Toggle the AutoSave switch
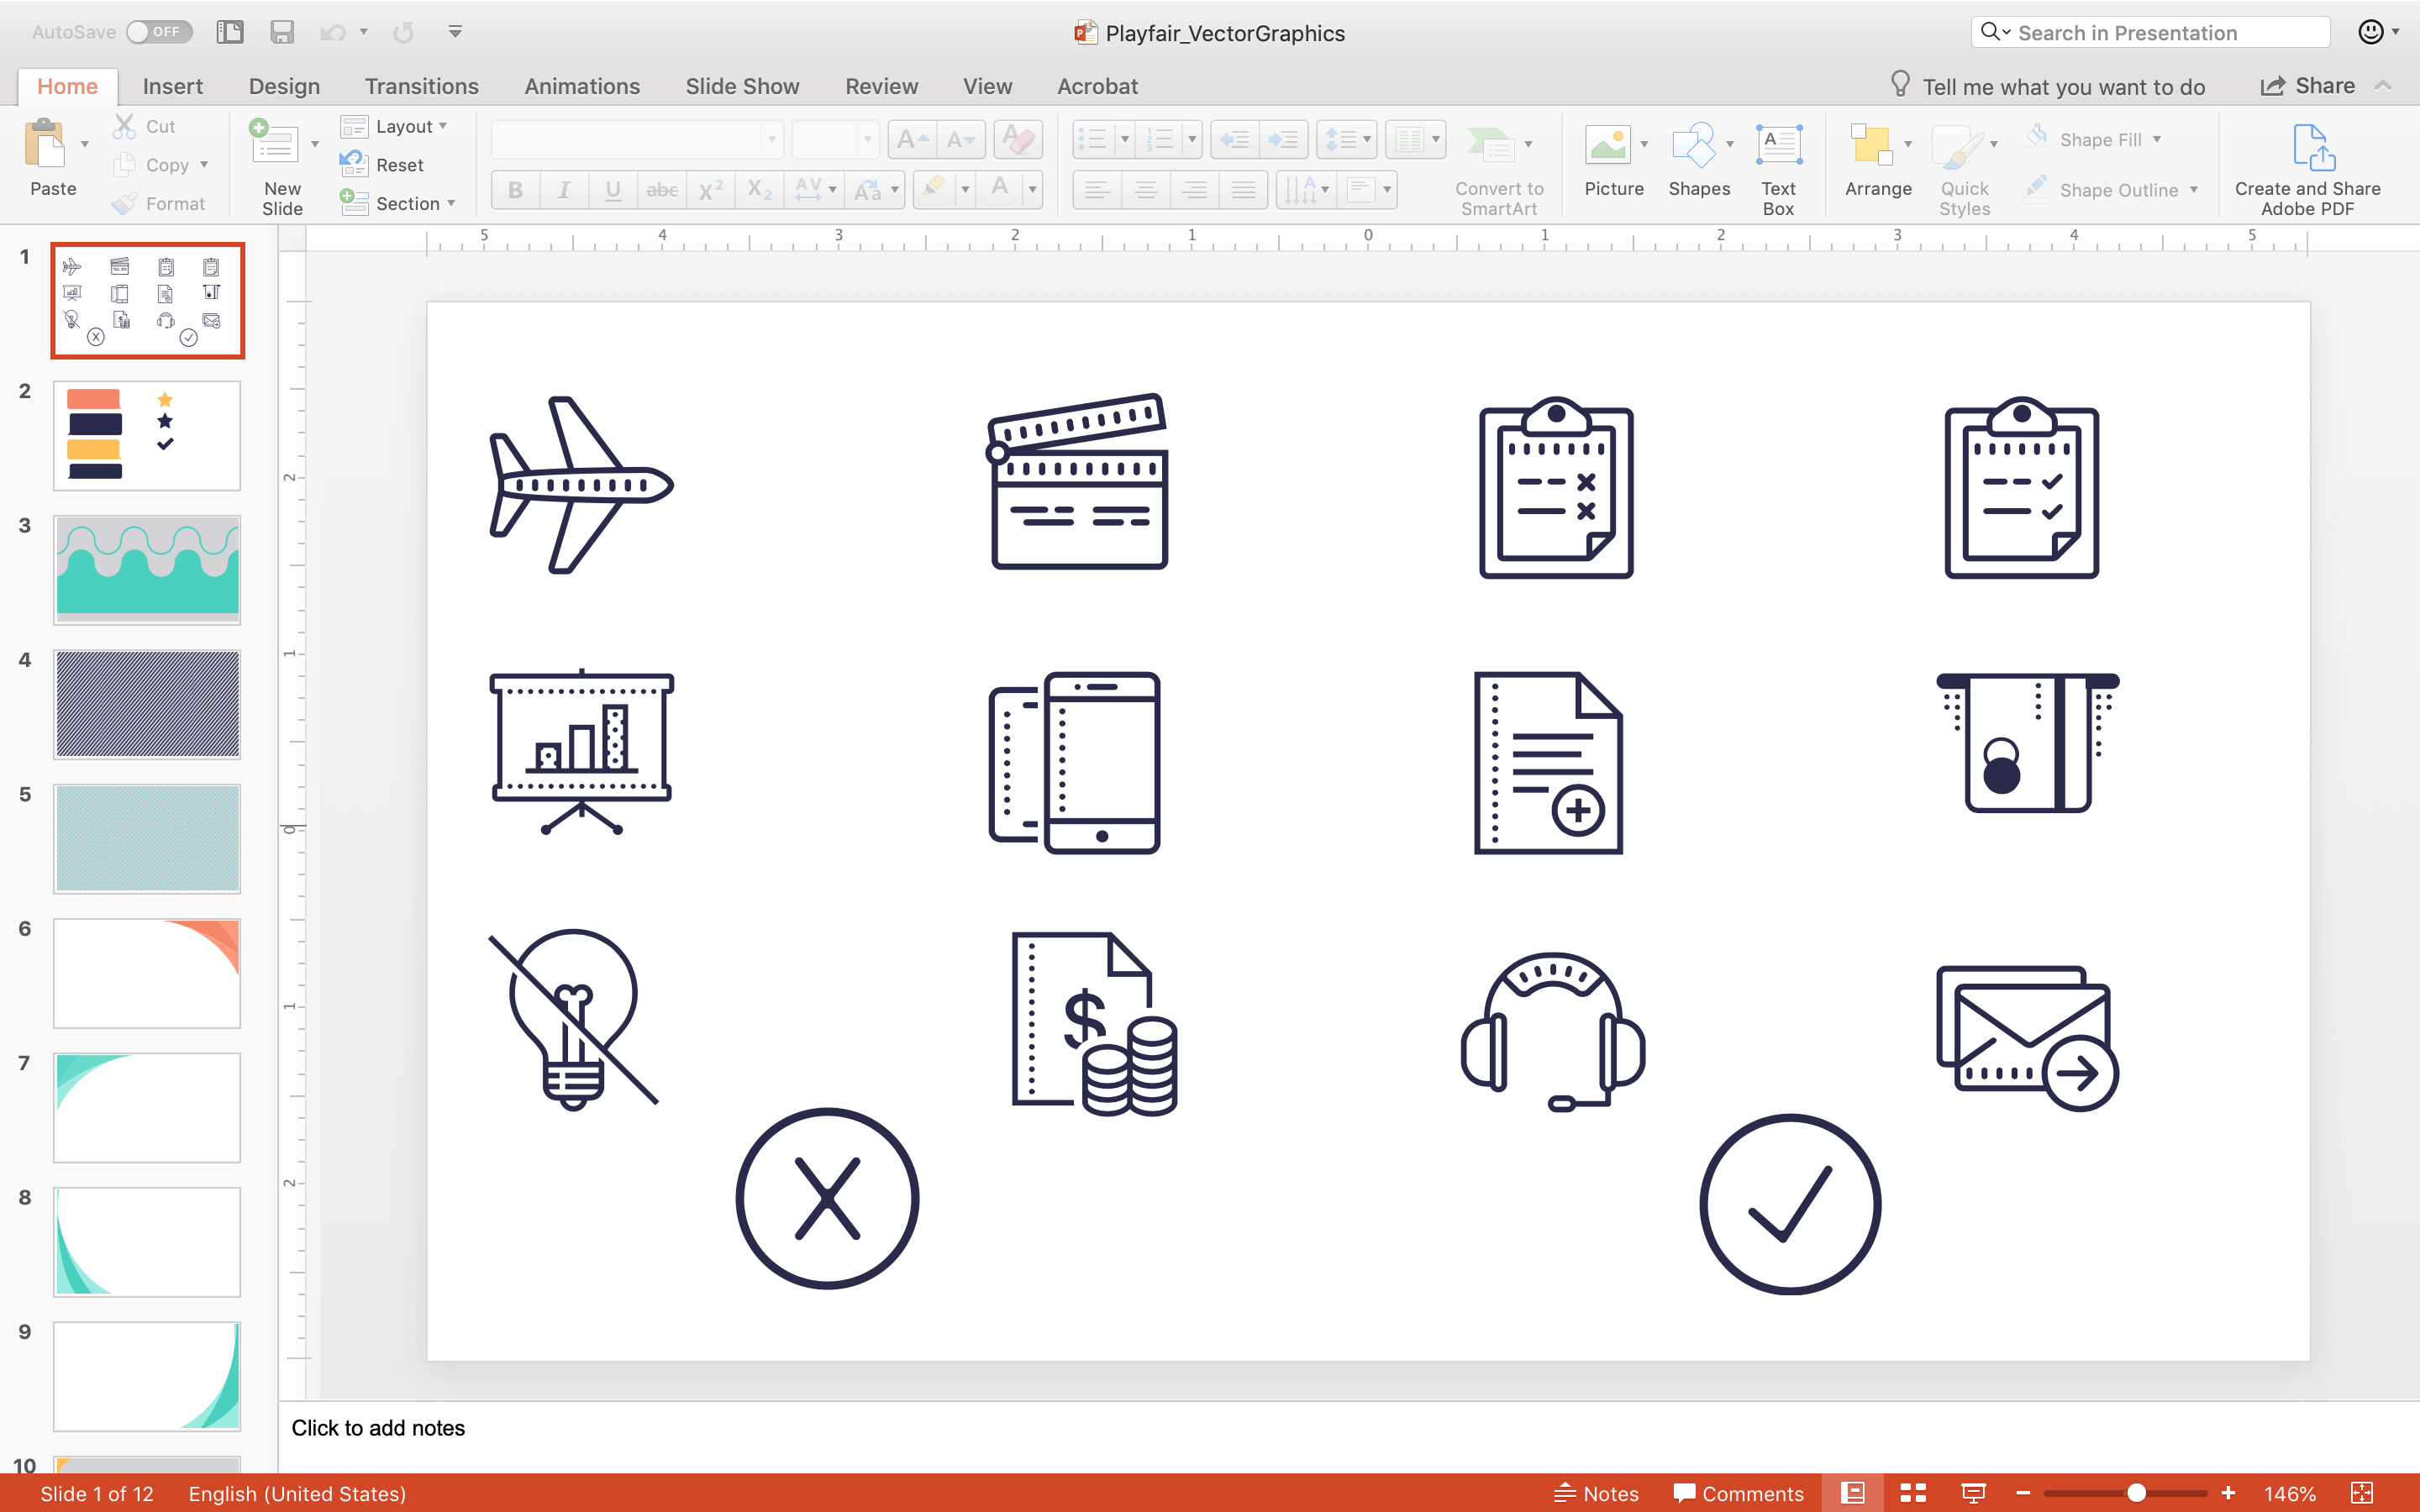 click(x=158, y=32)
